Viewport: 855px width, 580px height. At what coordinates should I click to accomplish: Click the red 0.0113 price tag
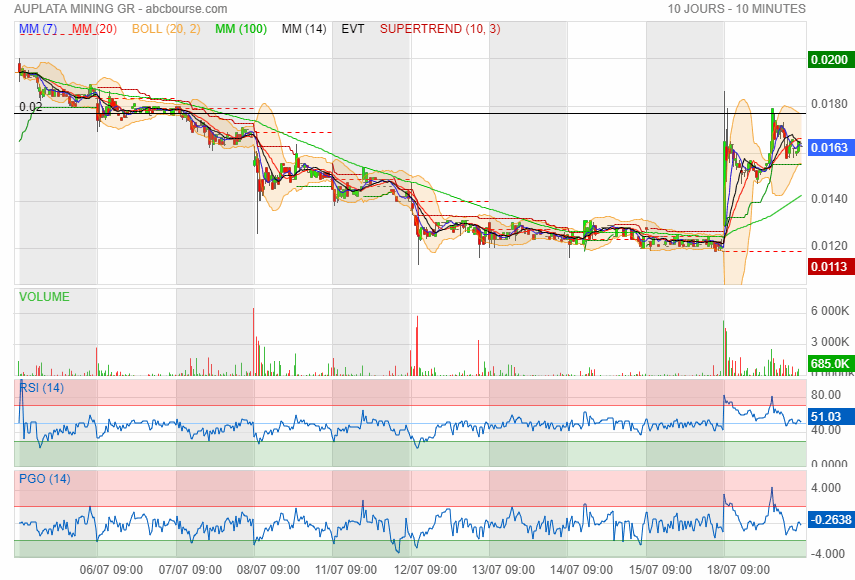tap(831, 267)
